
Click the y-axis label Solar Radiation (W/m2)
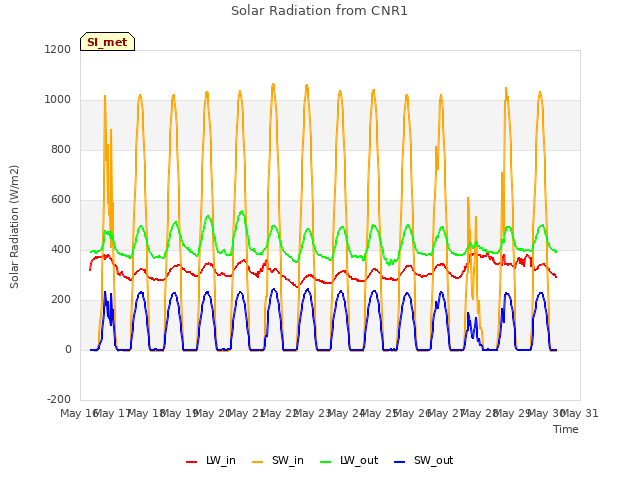tap(14, 227)
